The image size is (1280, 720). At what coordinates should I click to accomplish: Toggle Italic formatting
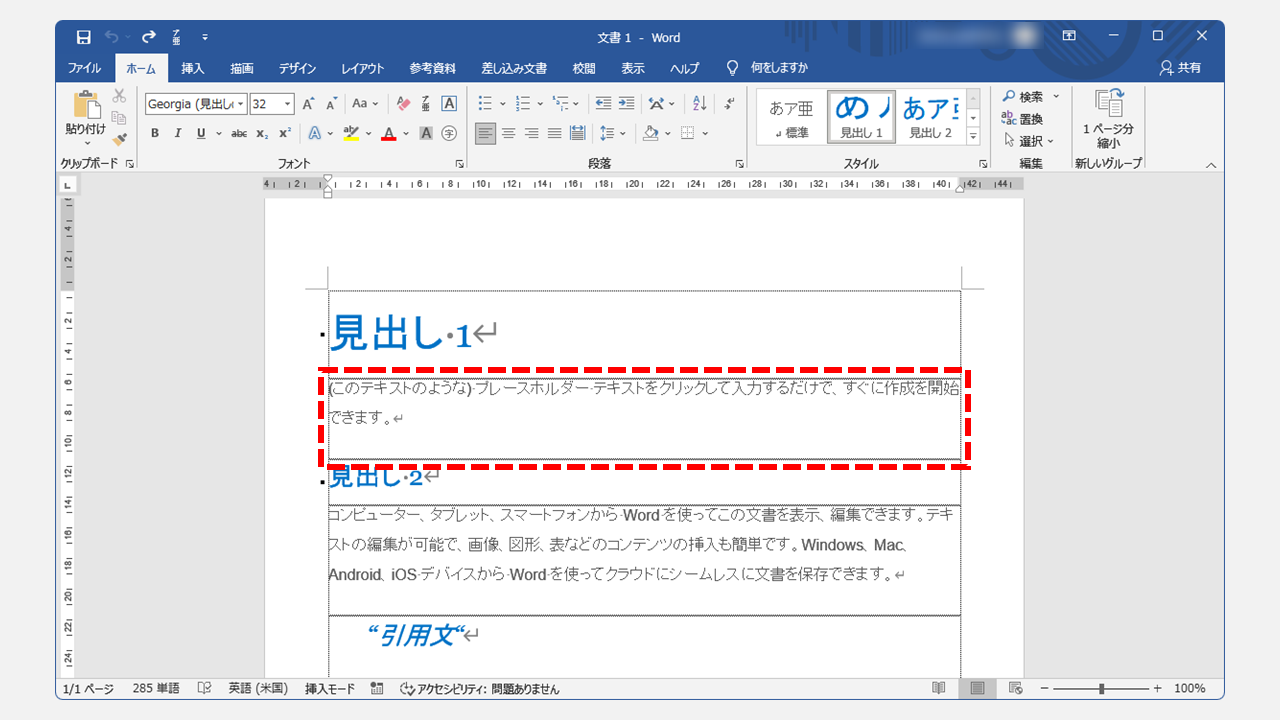click(178, 133)
